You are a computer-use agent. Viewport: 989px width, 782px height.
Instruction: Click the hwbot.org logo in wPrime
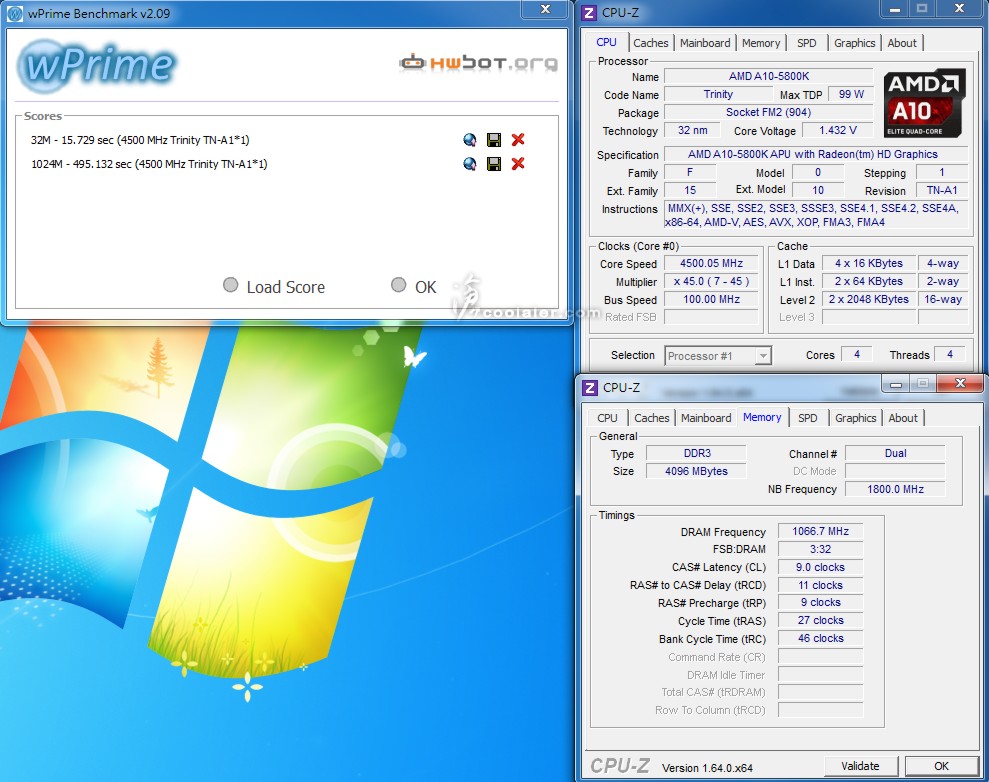pyautogui.click(x=479, y=62)
